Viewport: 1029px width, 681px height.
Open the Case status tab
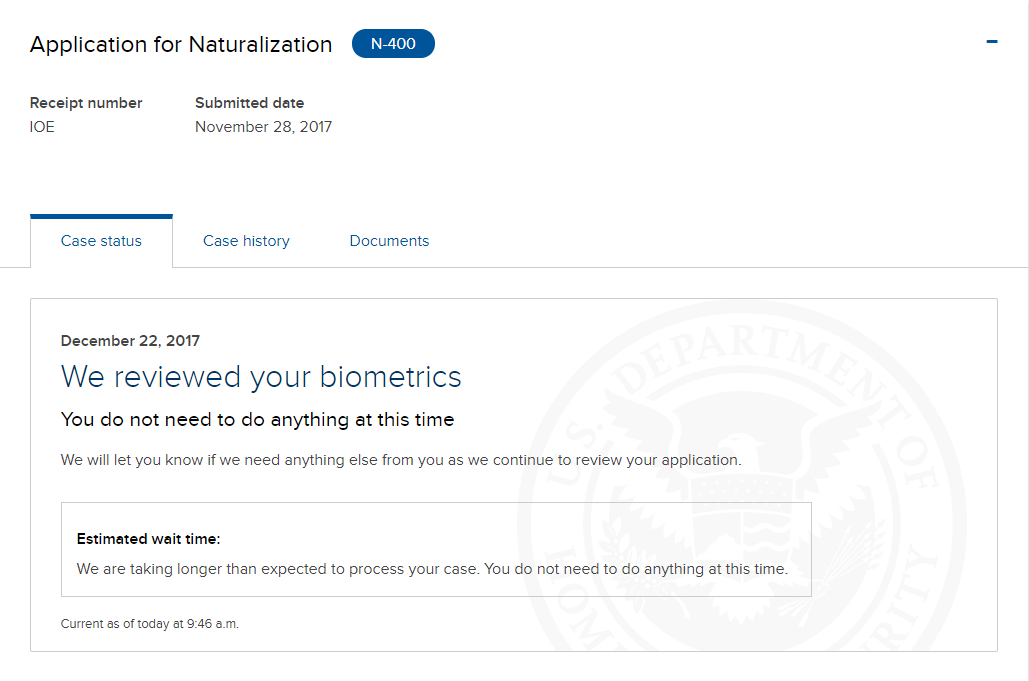101,241
